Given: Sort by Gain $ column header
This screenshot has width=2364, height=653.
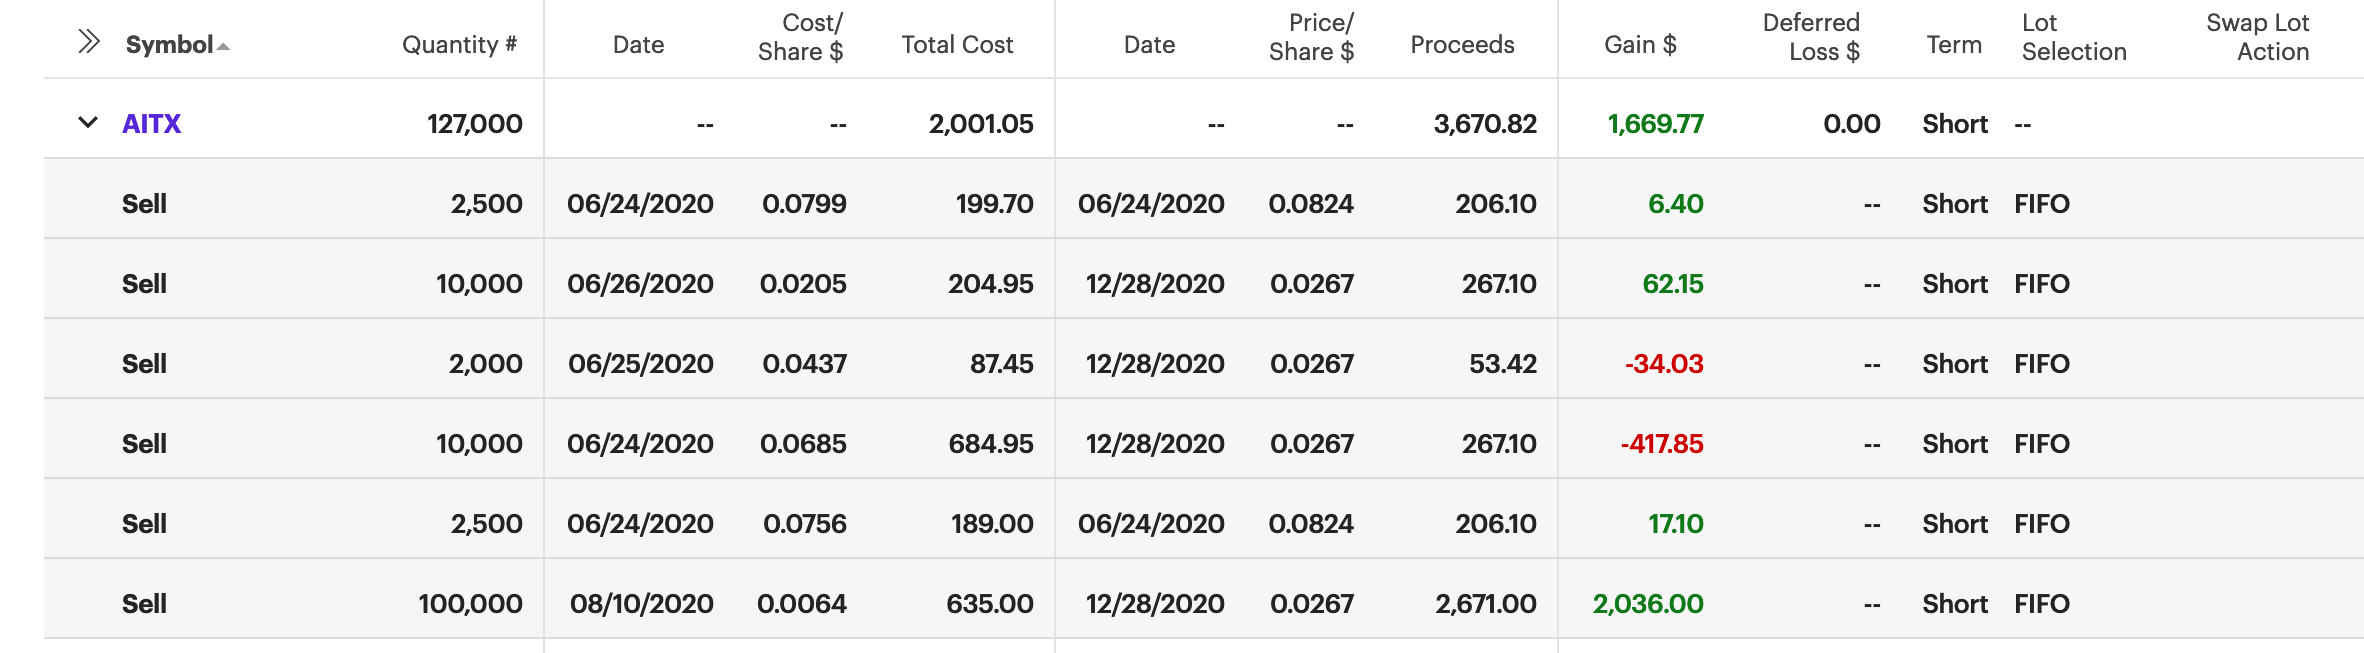Looking at the screenshot, I should point(1639,45).
